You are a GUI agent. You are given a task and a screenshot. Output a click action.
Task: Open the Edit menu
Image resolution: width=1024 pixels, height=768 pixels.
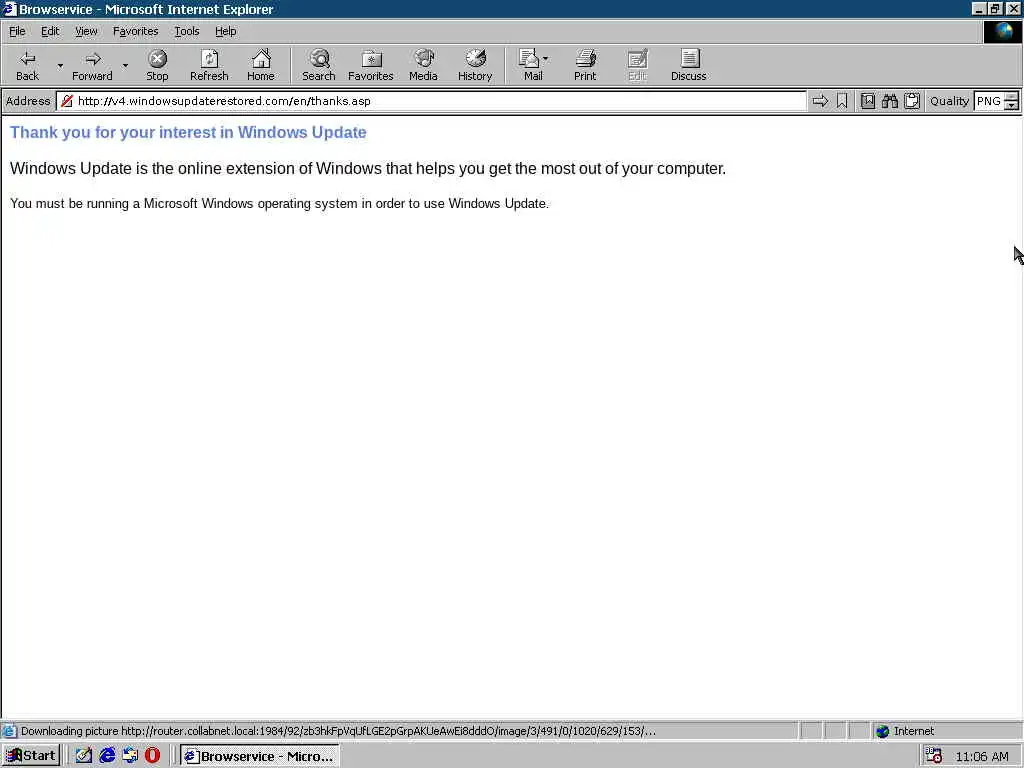coord(50,31)
